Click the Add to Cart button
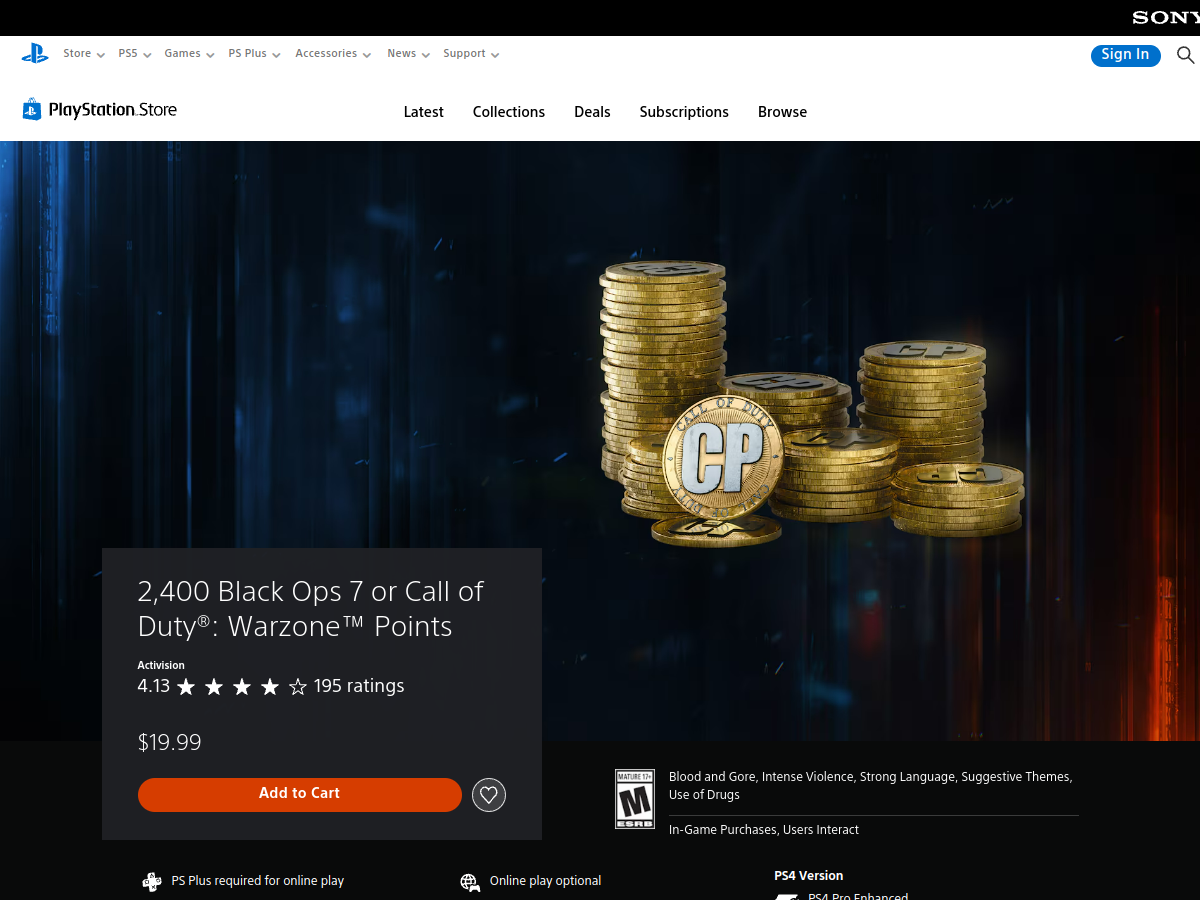The image size is (1200, 900). 300,794
